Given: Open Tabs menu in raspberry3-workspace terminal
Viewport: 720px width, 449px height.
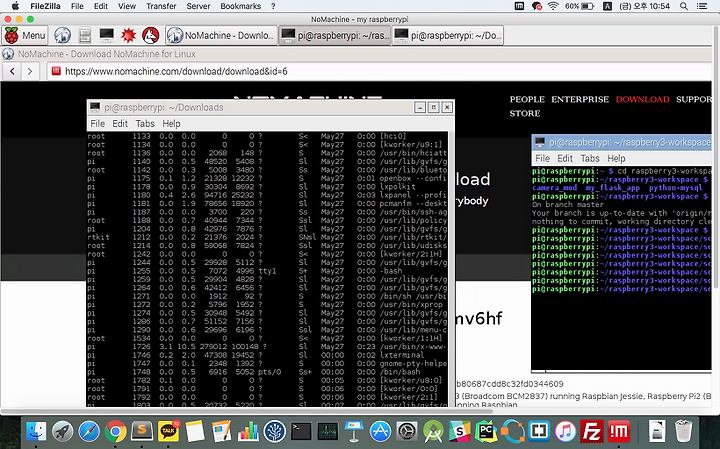Looking at the screenshot, I should click(x=590, y=158).
